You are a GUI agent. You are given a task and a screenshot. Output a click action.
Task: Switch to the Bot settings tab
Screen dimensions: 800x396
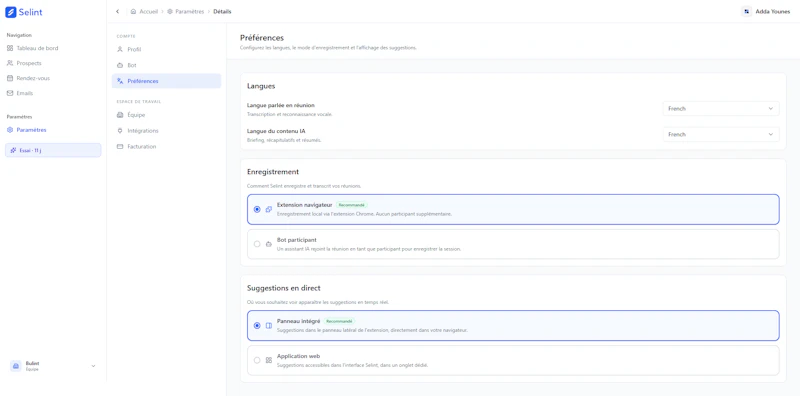point(166,65)
